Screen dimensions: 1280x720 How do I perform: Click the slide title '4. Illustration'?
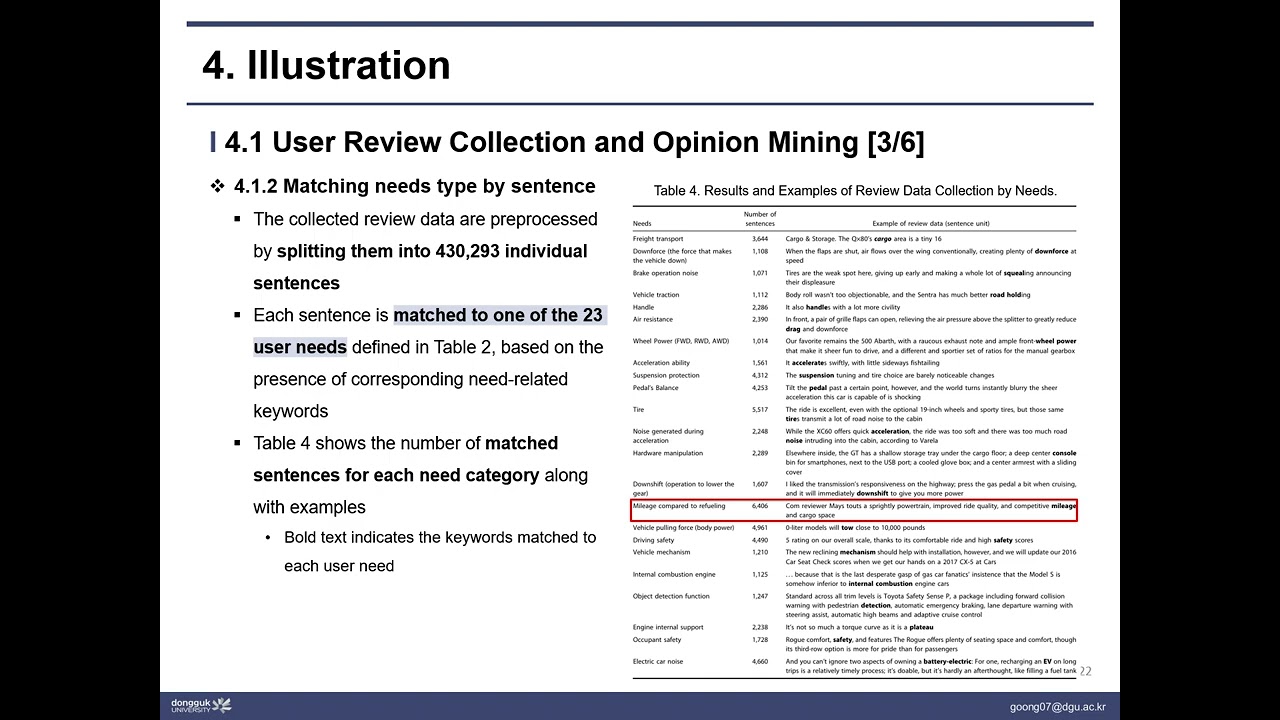click(x=326, y=65)
